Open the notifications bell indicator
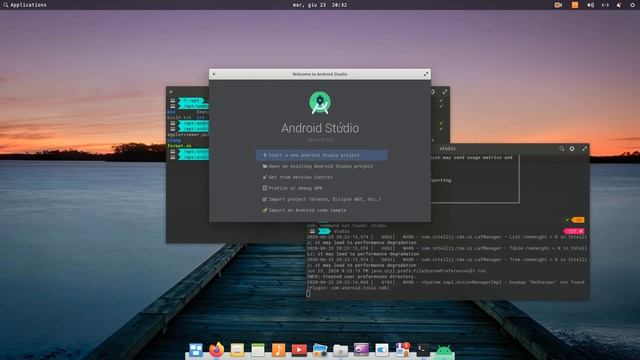Screen dimensions: 640x360 tap(619, 5)
